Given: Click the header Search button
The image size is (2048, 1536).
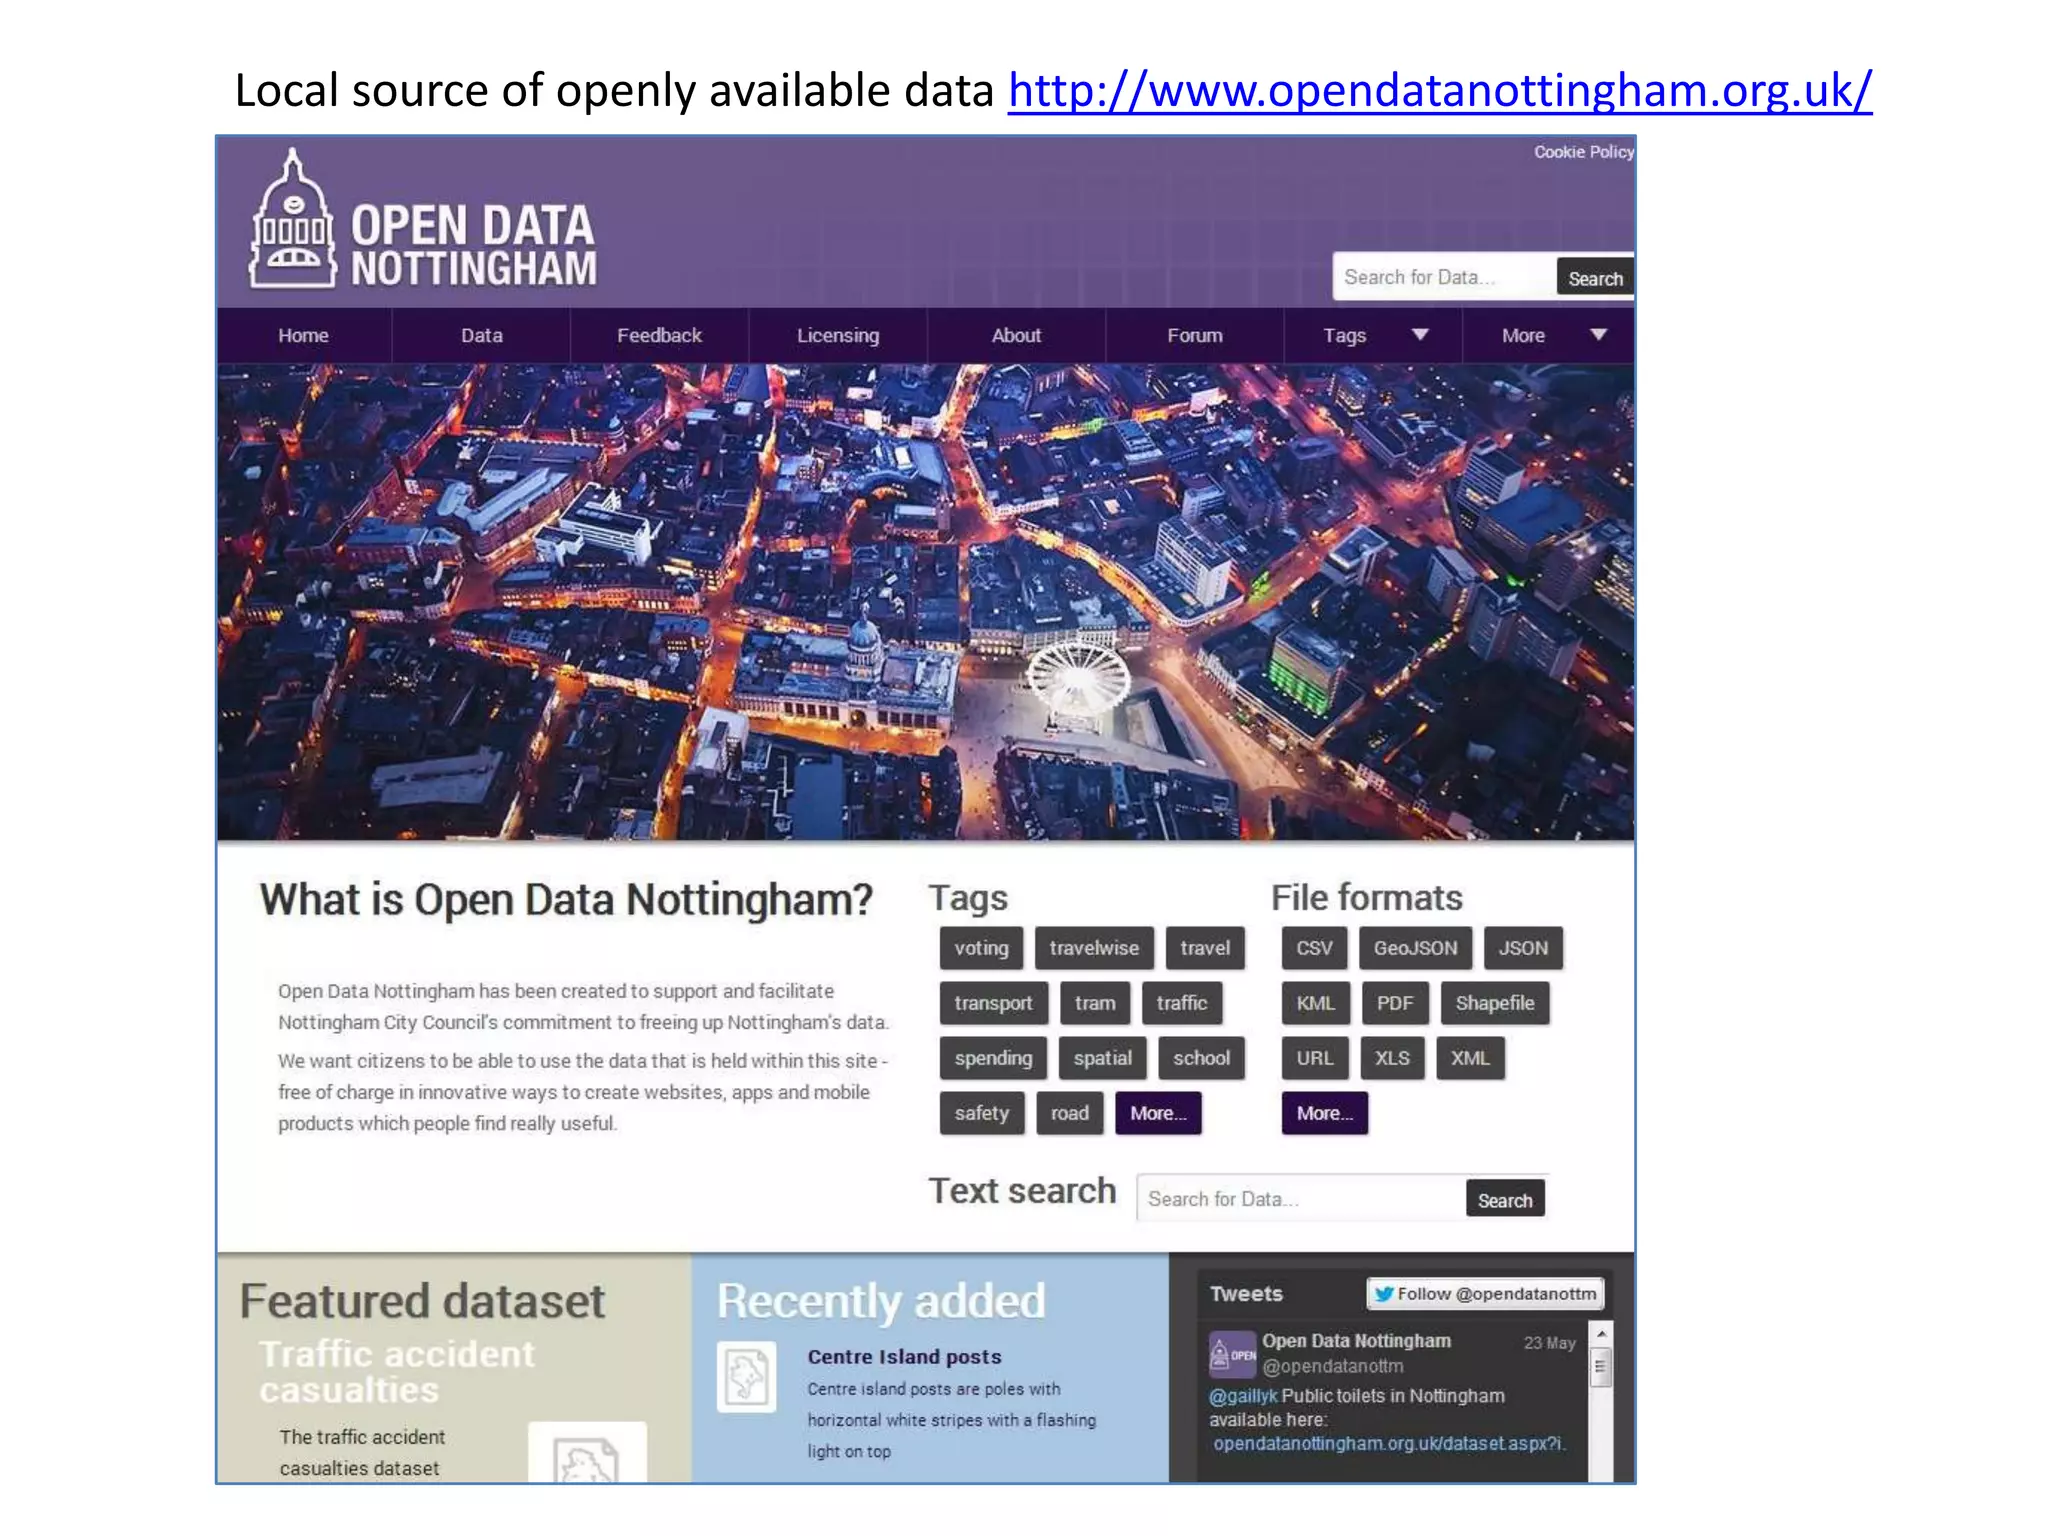Looking at the screenshot, I should [x=1595, y=278].
